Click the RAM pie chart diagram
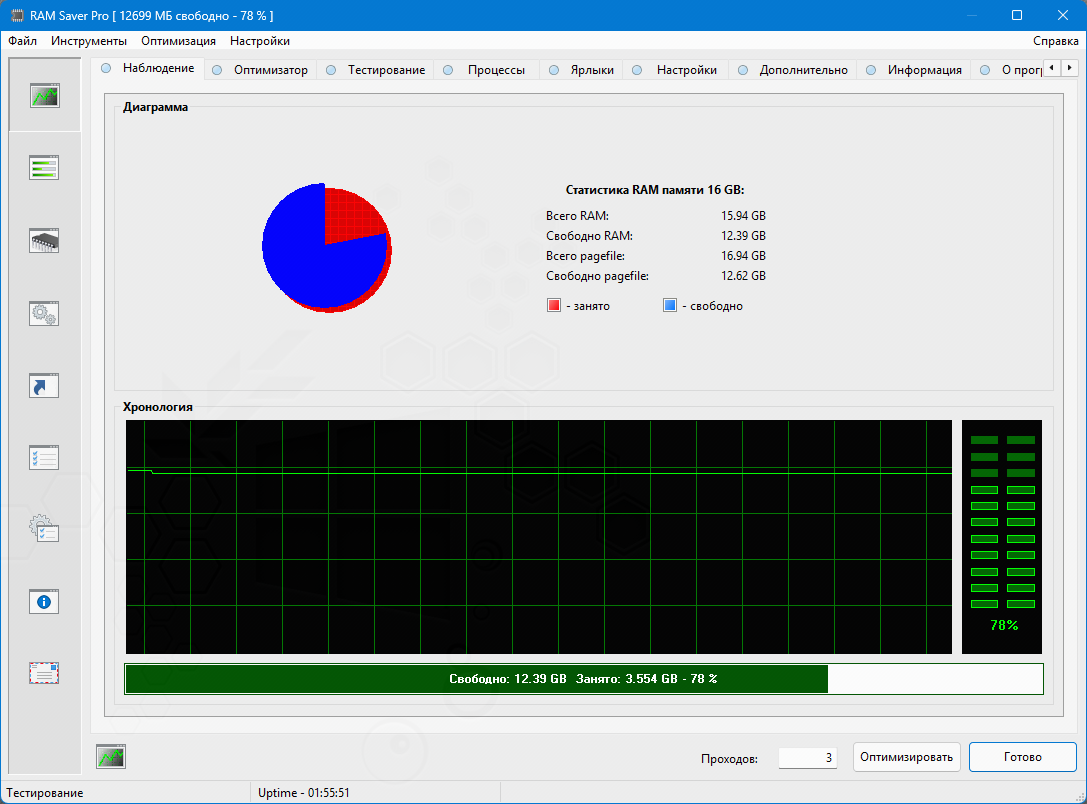 [327, 247]
